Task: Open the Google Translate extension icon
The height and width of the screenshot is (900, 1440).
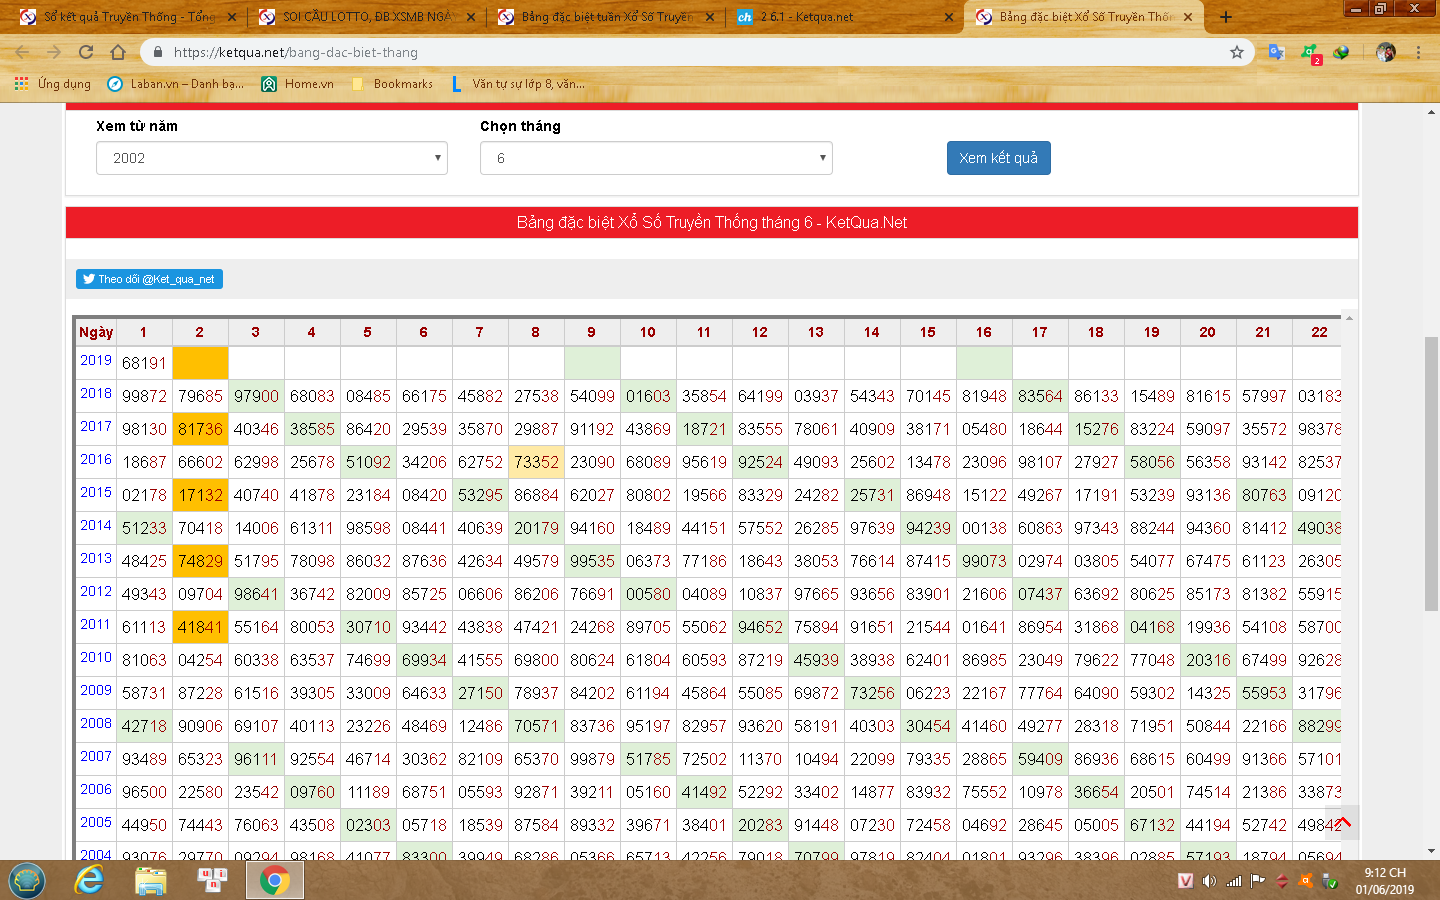Action: pyautogui.click(x=1276, y=52)
